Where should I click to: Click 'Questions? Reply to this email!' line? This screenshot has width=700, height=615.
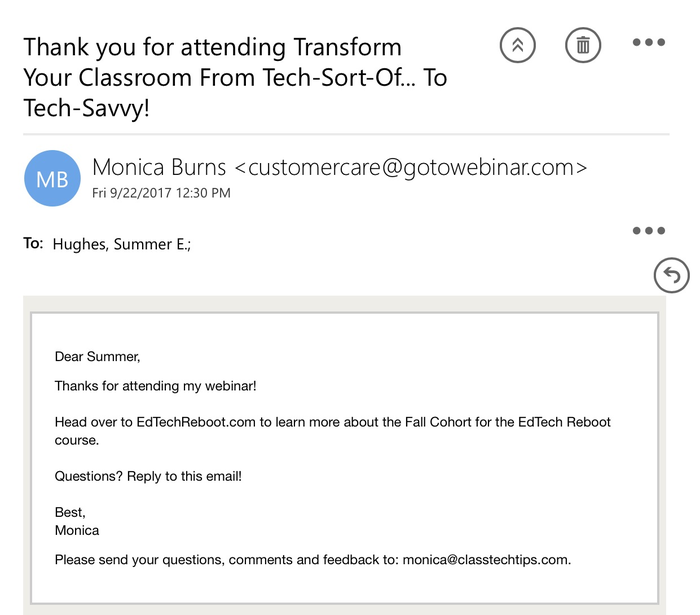pyautogui.click(x=148, y=476)
